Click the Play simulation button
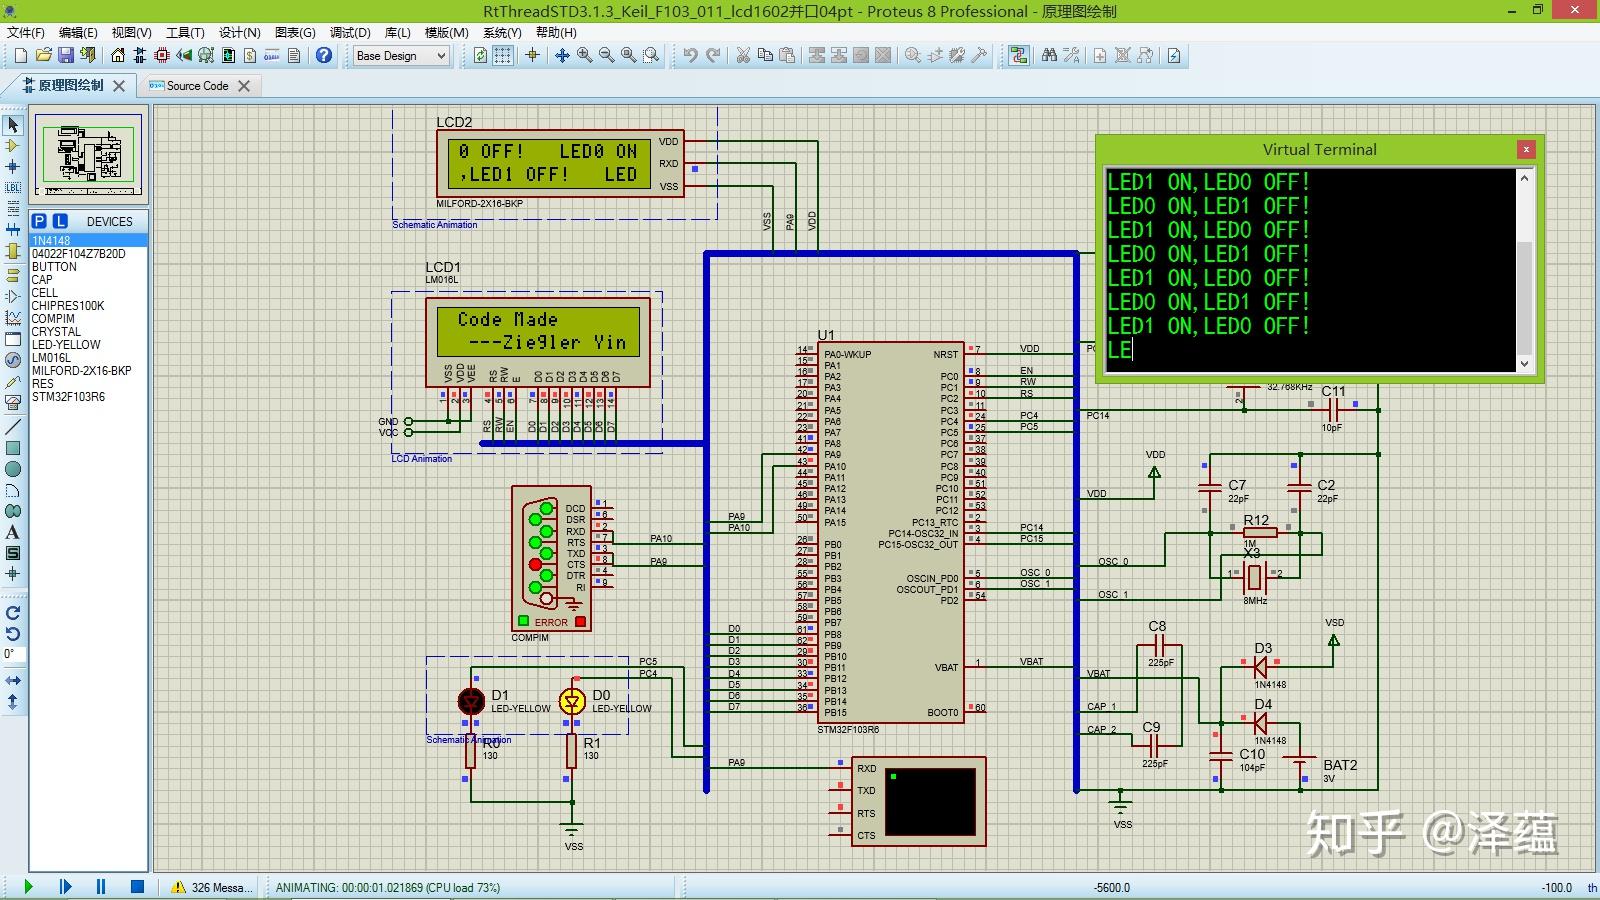This screenshot has height=900, width=1600. click(28, 887)
